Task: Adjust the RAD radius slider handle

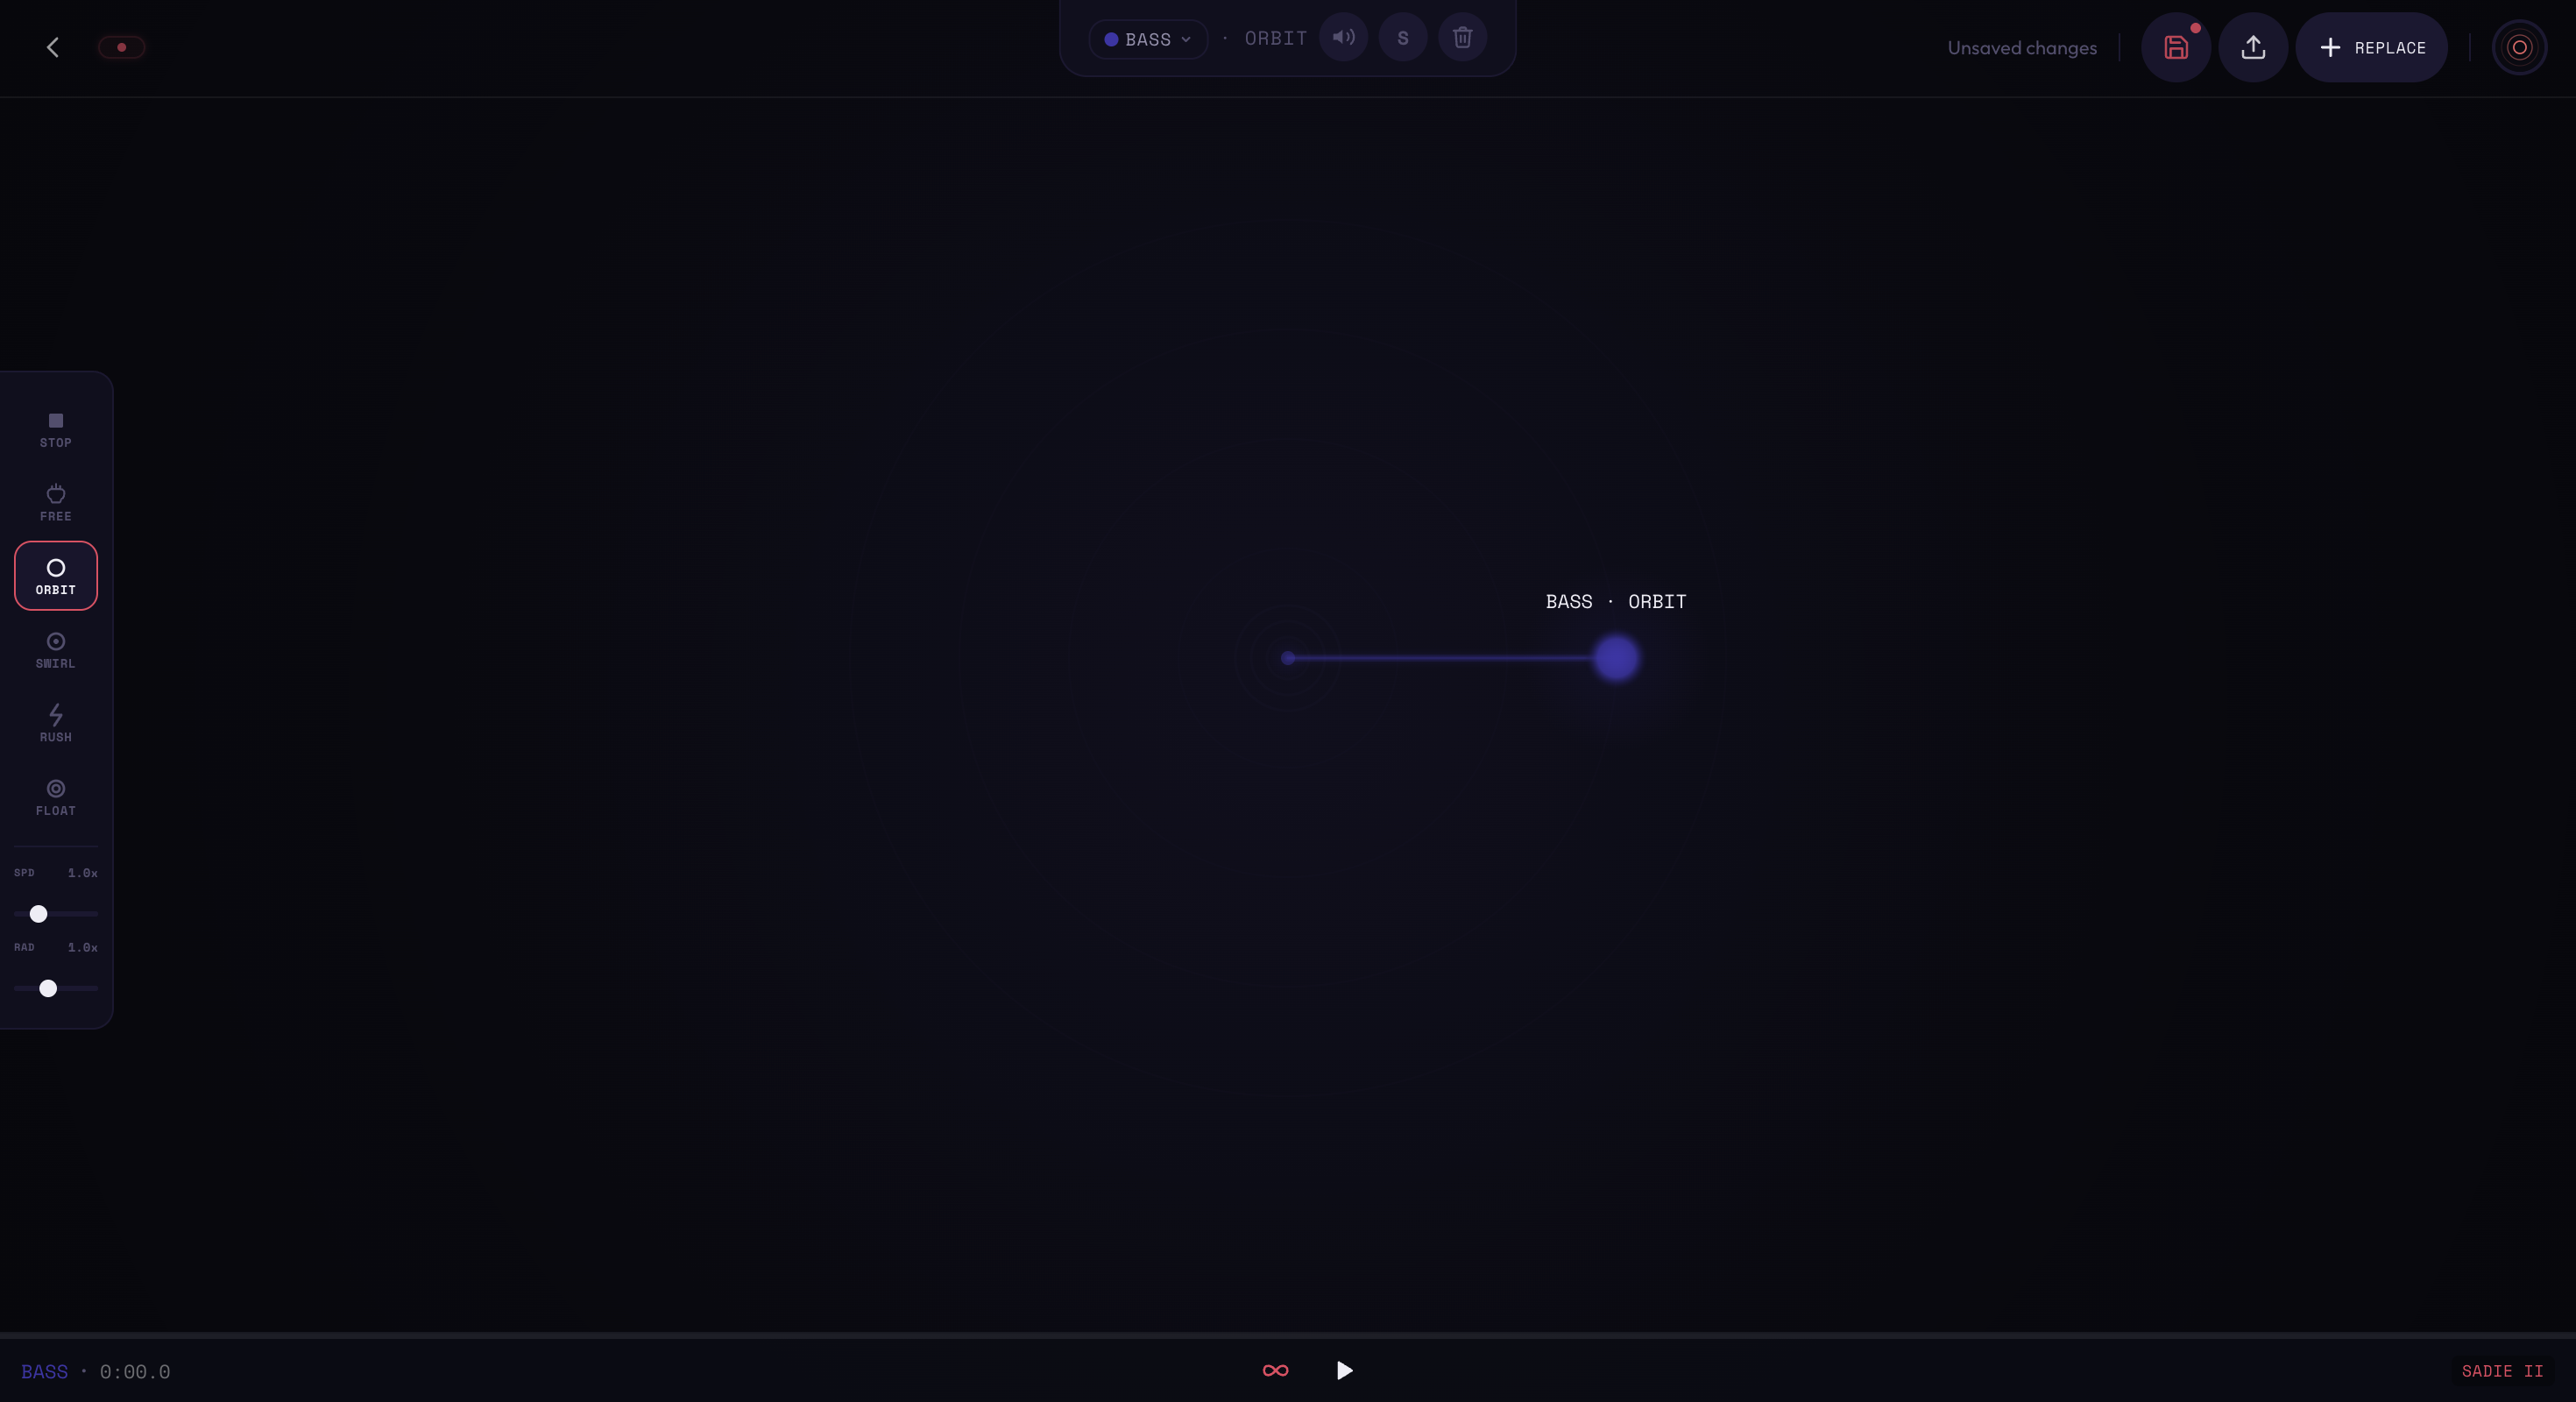Action: point(48,988)
